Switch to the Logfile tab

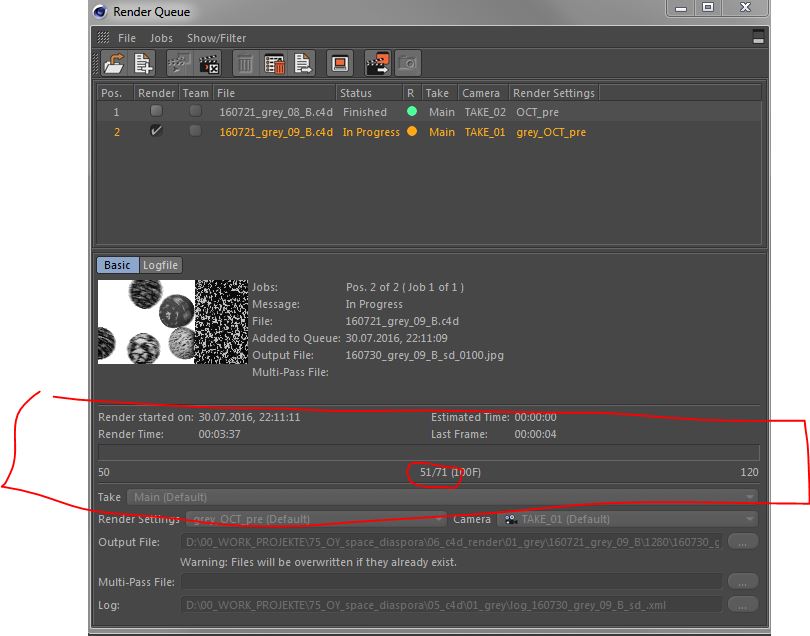(161, 265)
